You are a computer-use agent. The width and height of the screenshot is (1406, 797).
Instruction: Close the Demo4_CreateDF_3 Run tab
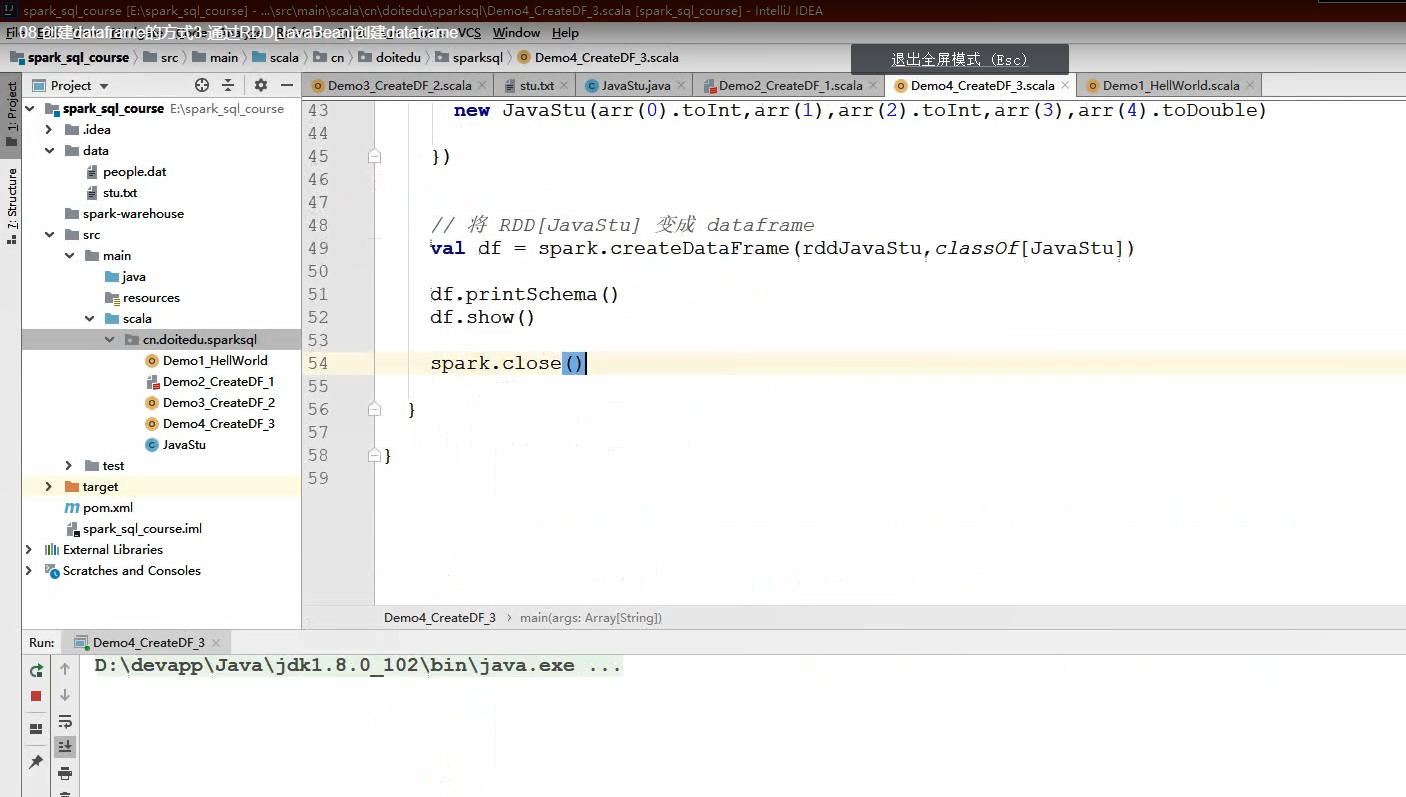tap(216, 643)
